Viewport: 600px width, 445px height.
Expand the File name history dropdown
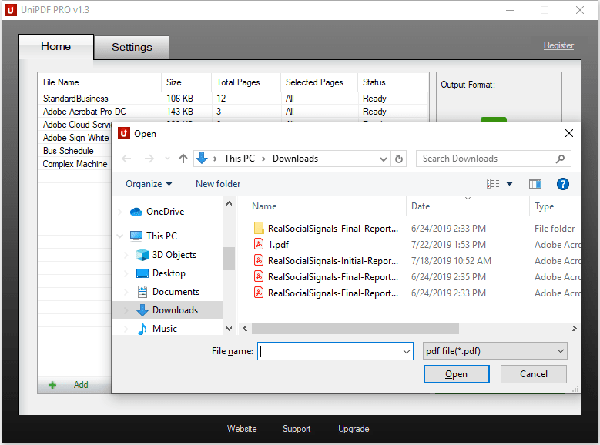407,351
